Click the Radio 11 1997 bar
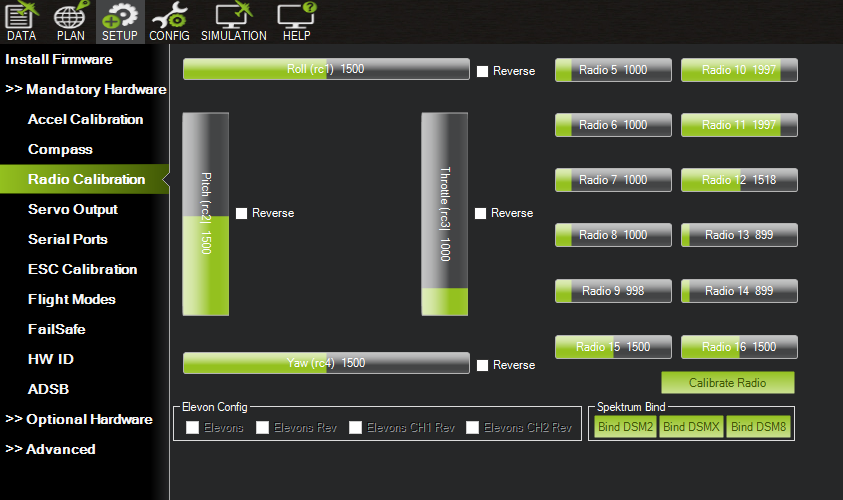843x500 pixels. tap(739, 125)
